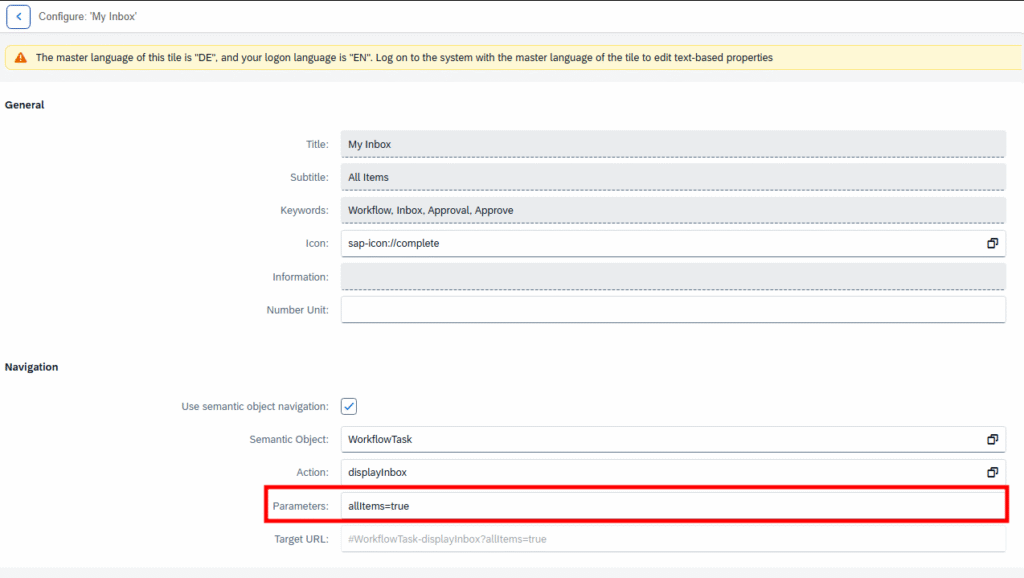Viewport: 1024px width, 578px height.
Task: Click the Title field showing My Inbox
Action: (x=672, y=144)
